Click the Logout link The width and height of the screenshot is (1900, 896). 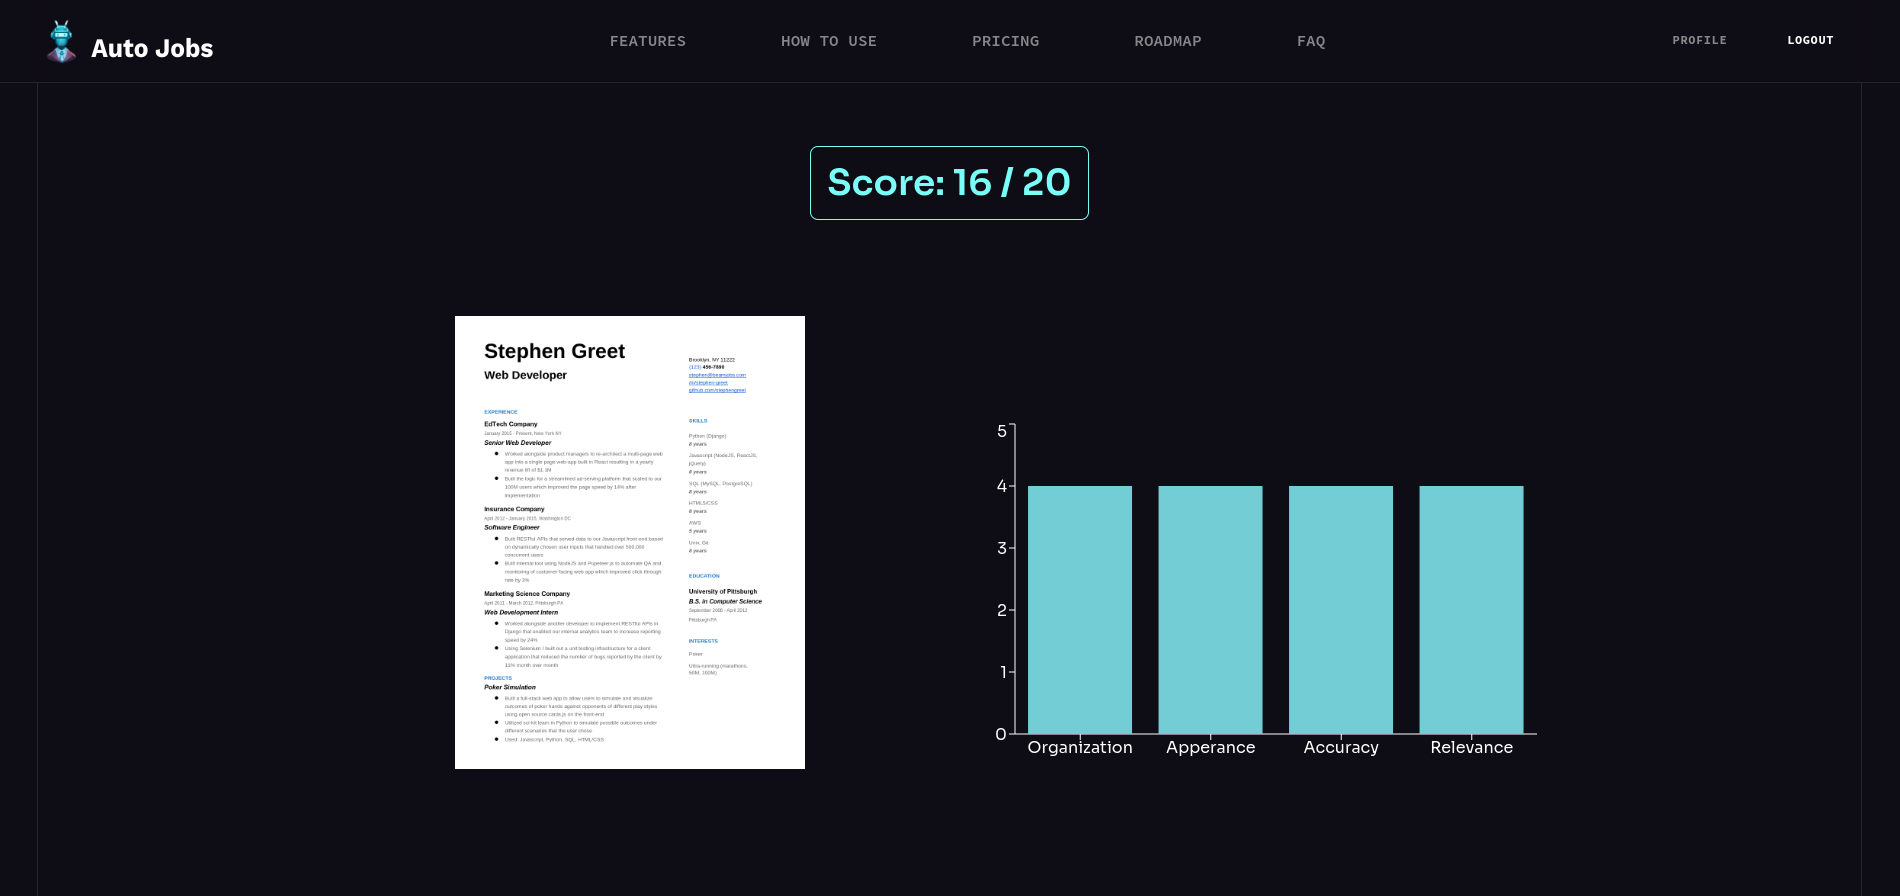[x=1811, y=40]
